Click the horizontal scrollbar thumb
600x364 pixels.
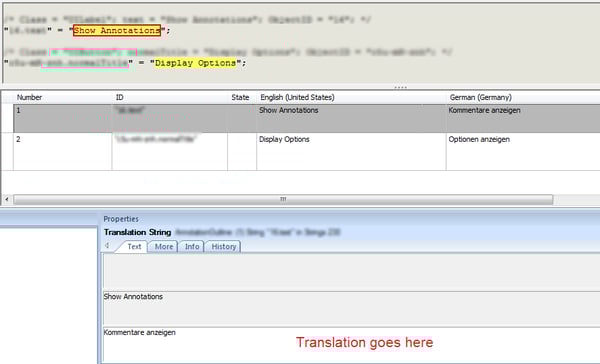pyautogui.click(x=283, y=199)
